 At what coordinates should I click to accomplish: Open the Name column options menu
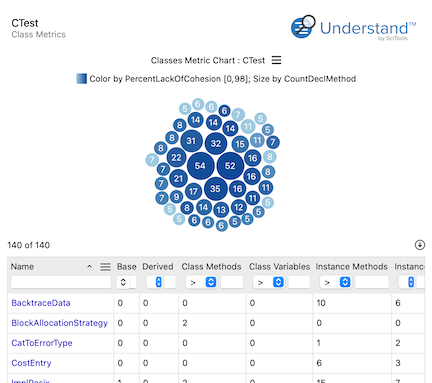click(x=105, y=267)
